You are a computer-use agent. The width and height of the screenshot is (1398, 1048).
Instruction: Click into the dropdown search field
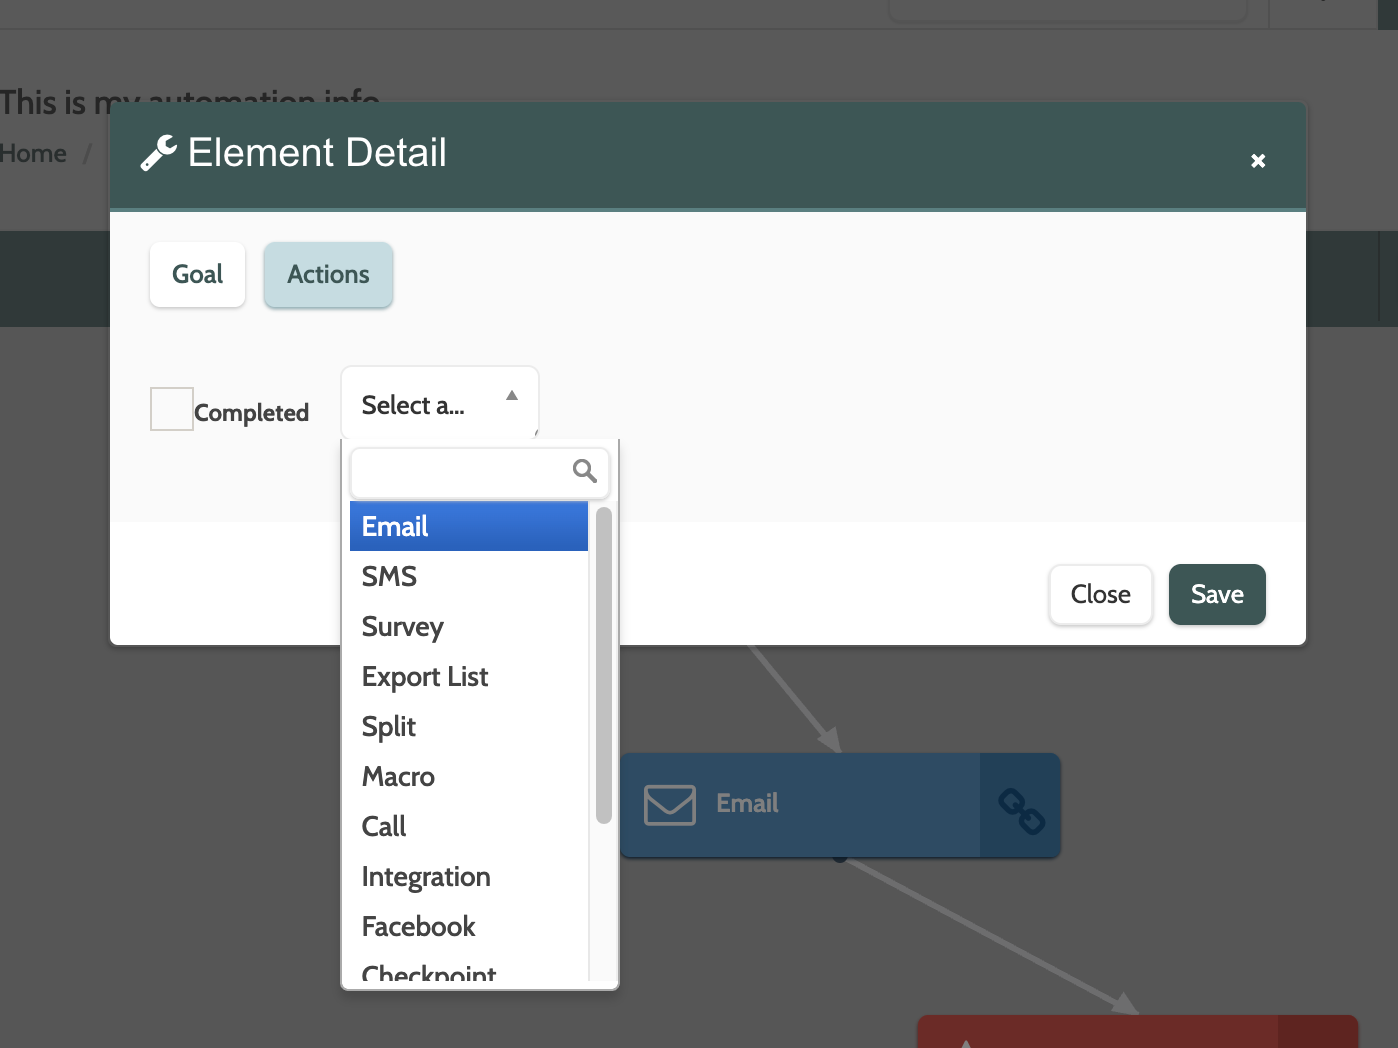click(460, 472)
